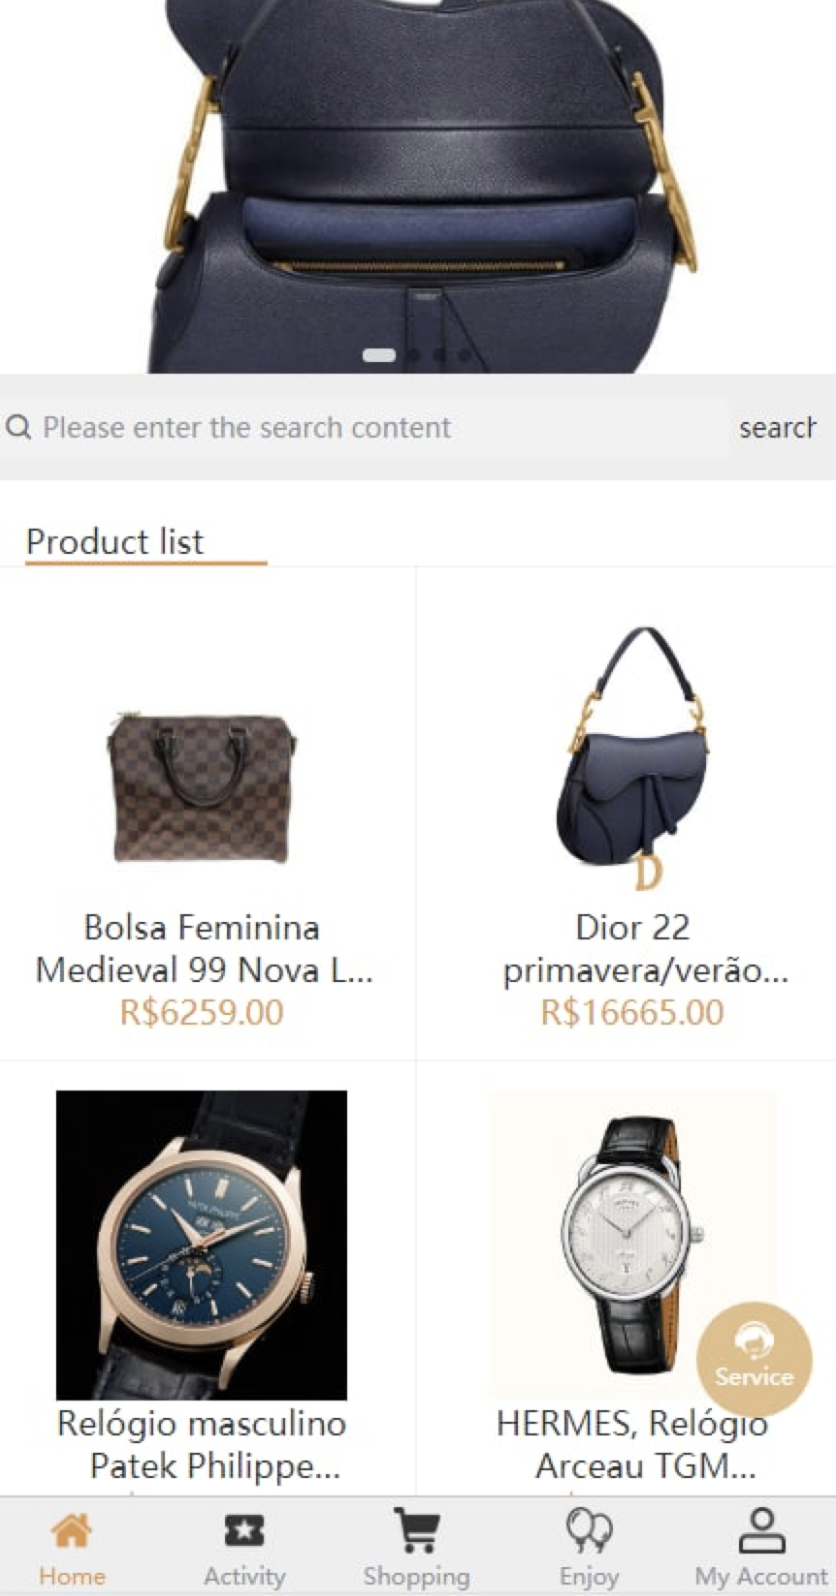Open the Shopping cart icon
836x1596 pixels.
416,1531
